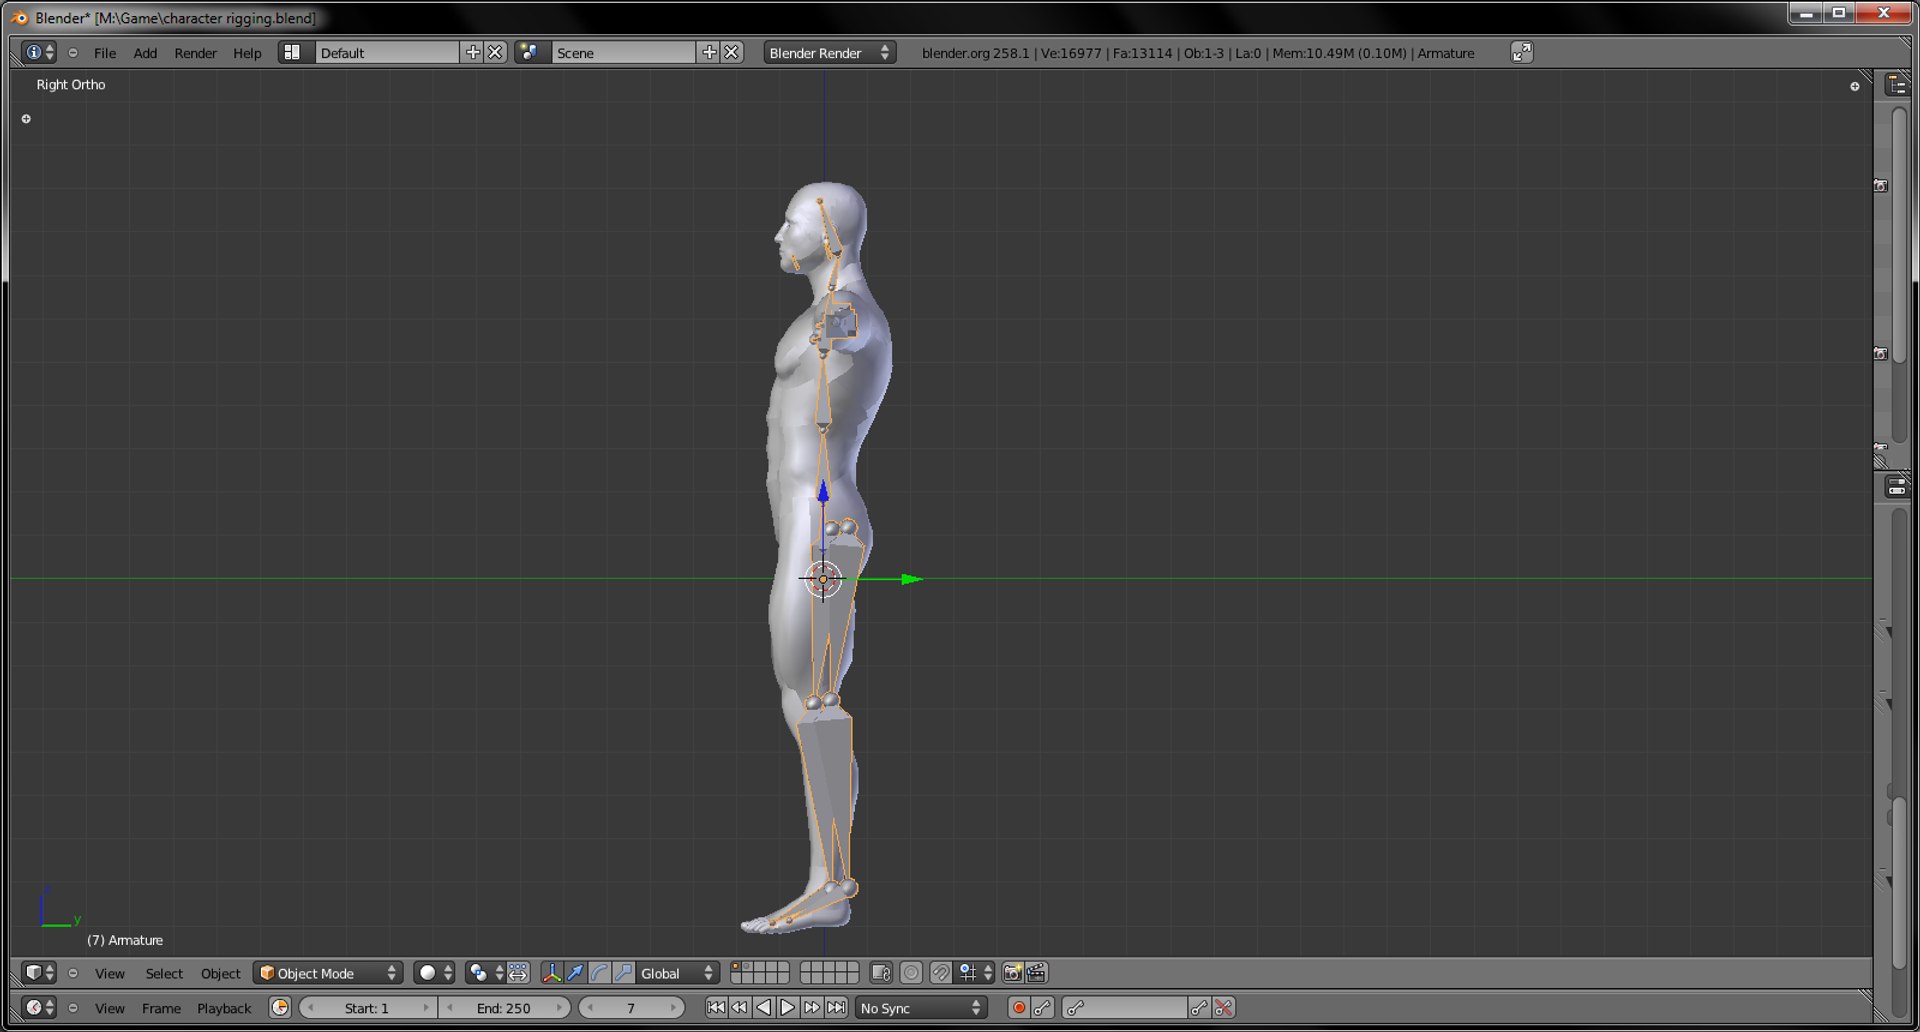1920x1032 pixels.
Task: Open the File menu
Action: coord(105,53)
